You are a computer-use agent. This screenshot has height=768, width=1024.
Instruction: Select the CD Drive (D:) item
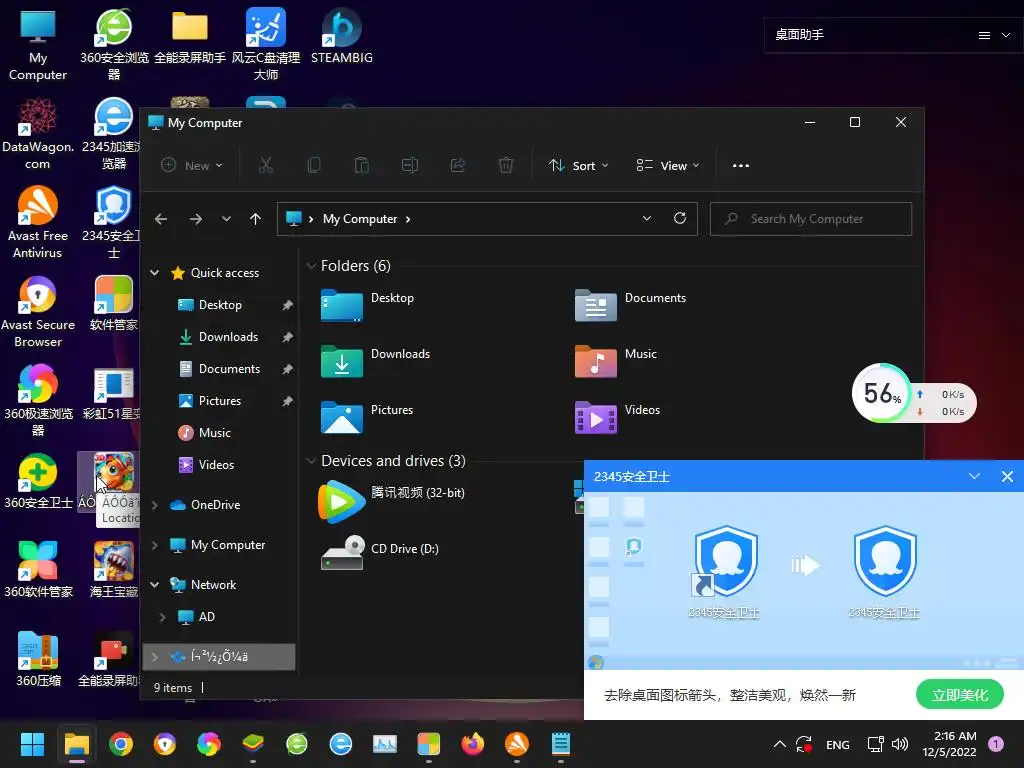(x=379, y=552)
